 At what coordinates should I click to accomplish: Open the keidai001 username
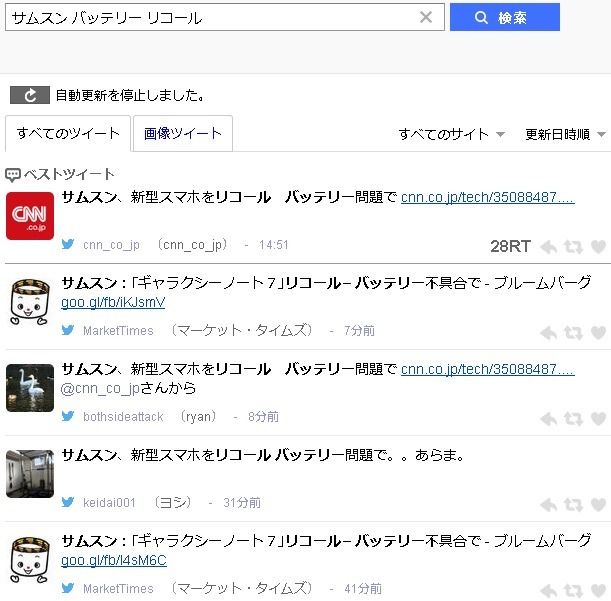click(x=109, y=503)
